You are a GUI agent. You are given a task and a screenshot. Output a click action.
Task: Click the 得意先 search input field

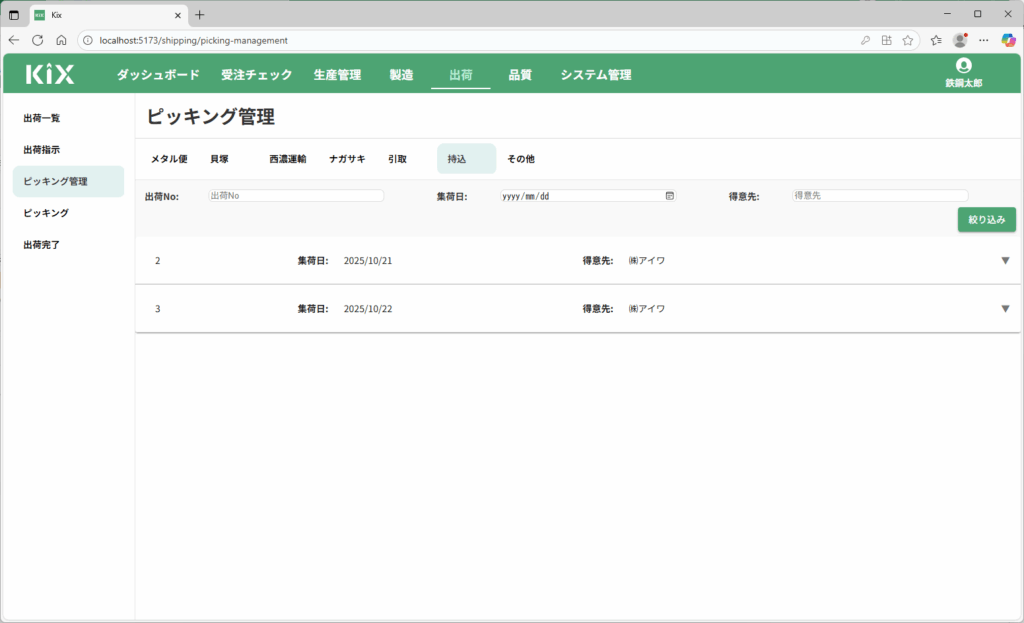(880, 196)
